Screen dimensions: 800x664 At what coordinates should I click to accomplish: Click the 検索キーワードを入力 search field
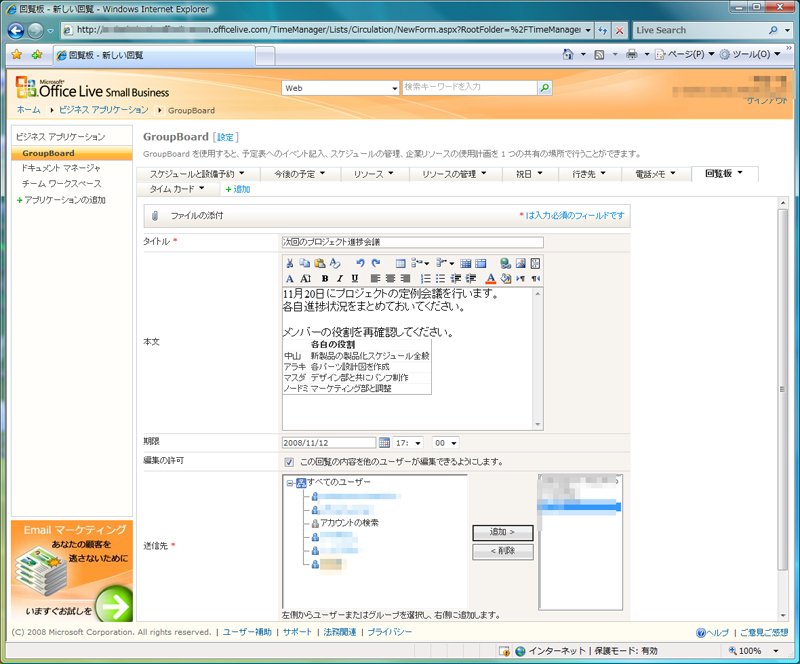pos(469,87)
